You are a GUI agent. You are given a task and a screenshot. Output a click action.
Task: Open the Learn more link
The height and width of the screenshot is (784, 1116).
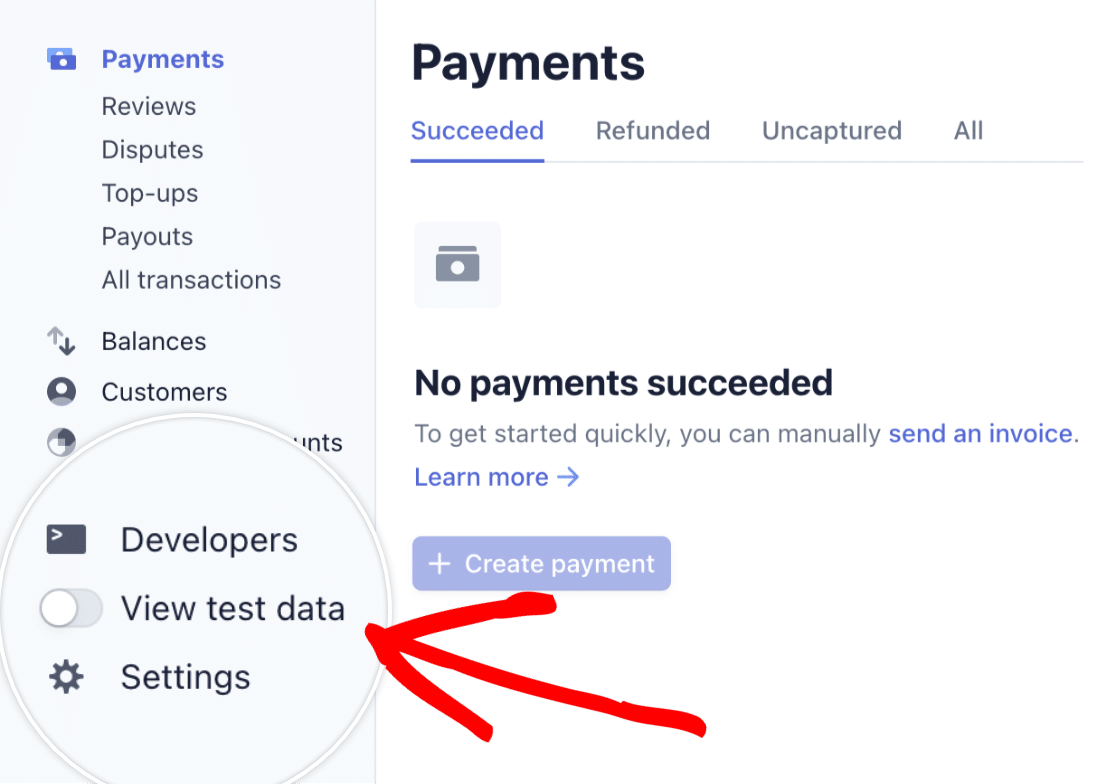(x=496, y=477)
